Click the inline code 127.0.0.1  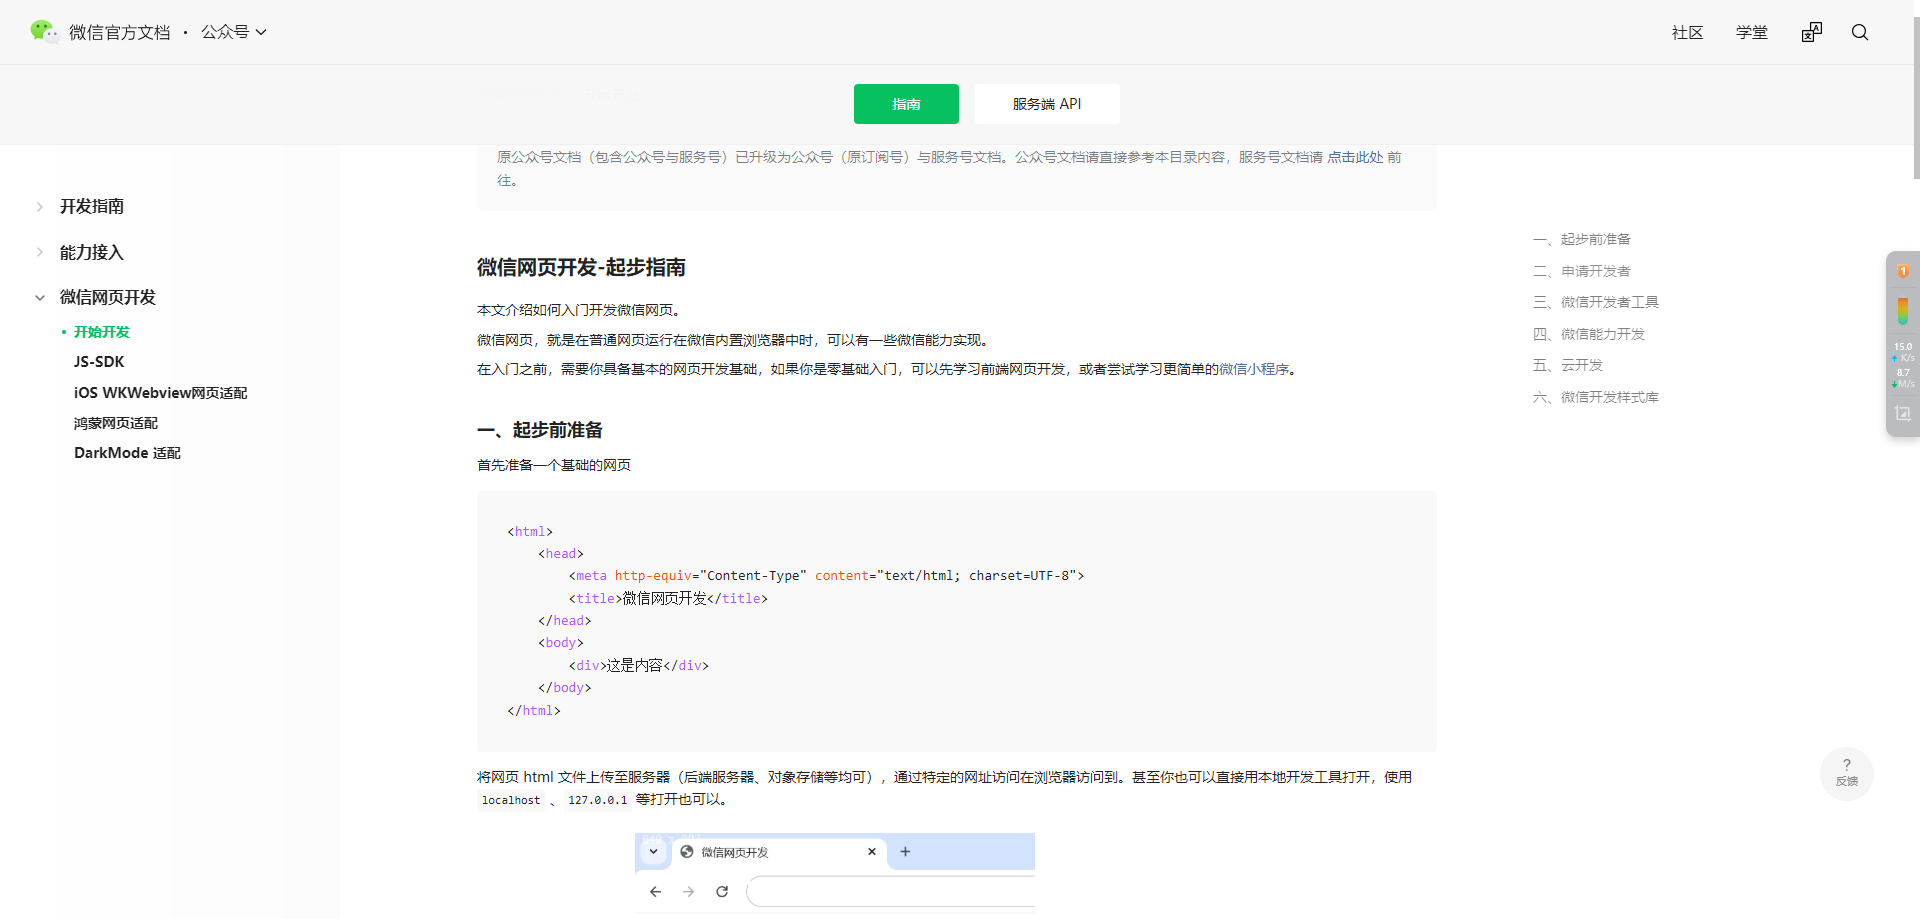[598, 800]
